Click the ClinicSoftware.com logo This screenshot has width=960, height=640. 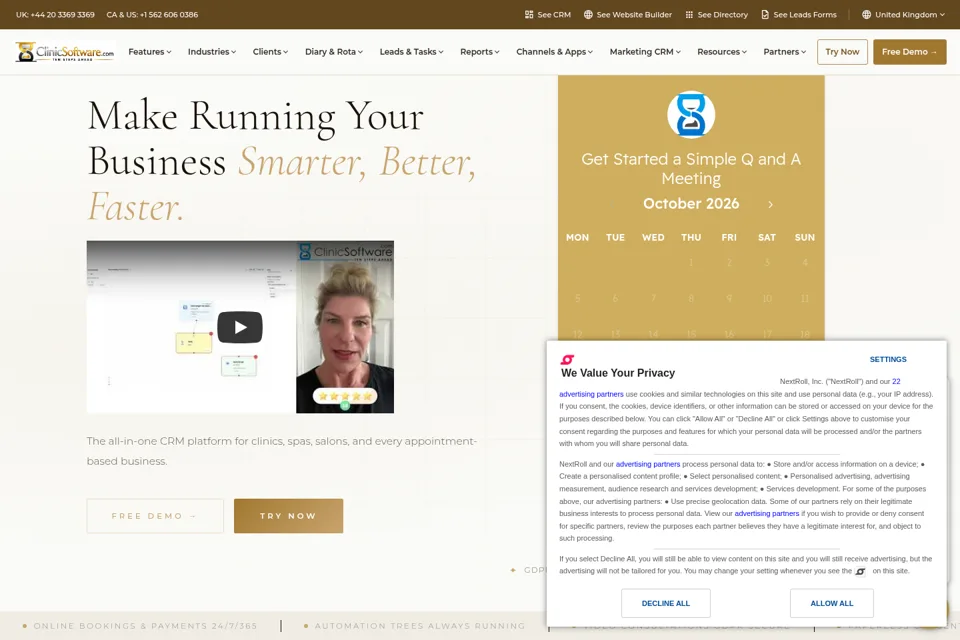[65, 52]
